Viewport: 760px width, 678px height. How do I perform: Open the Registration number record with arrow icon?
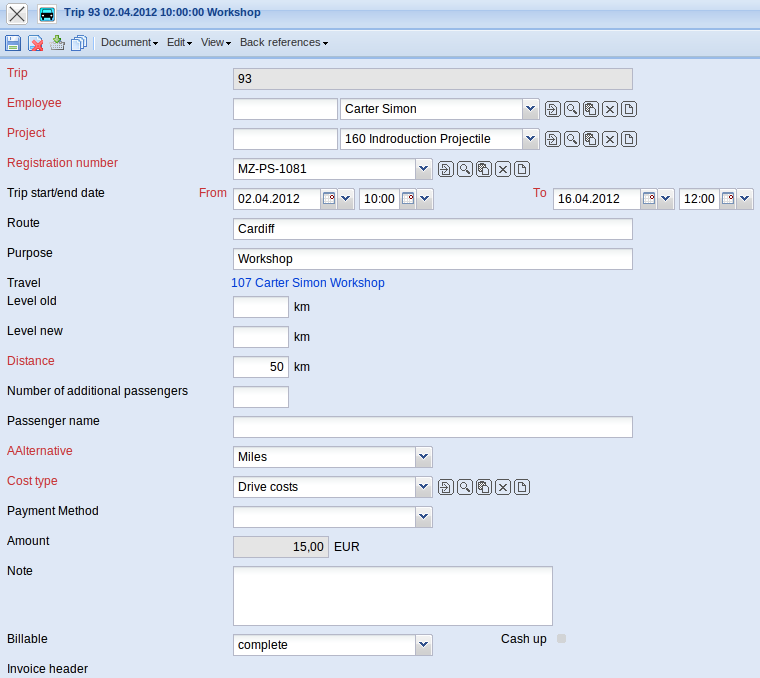pos(446,169)
